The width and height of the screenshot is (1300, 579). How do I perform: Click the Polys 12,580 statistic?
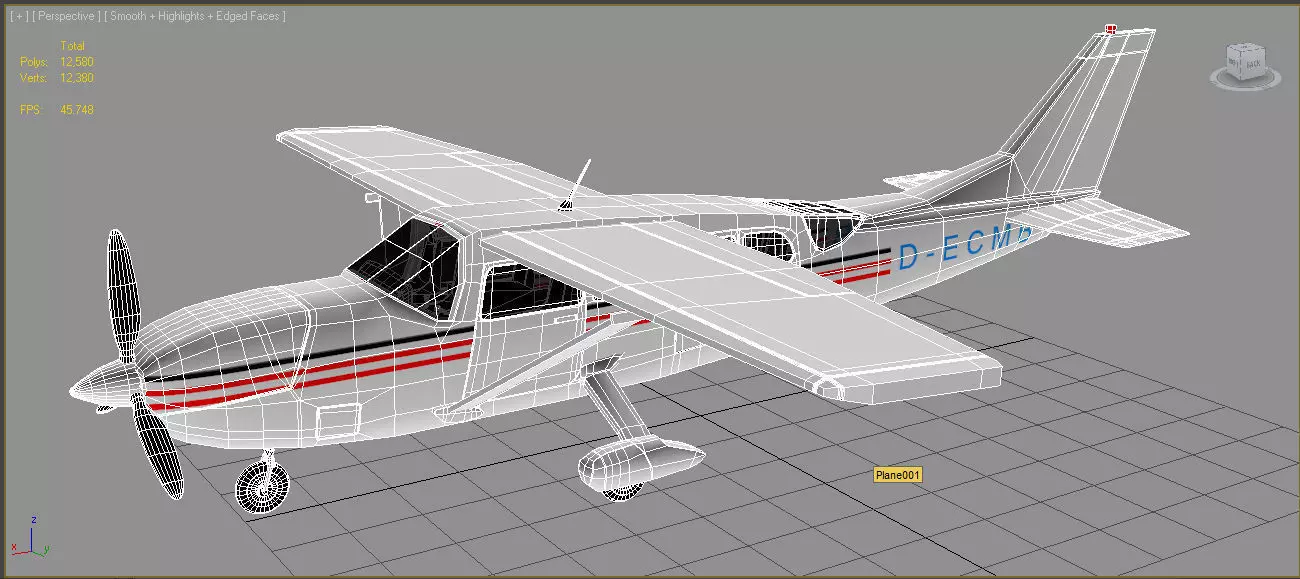point(57,62)
